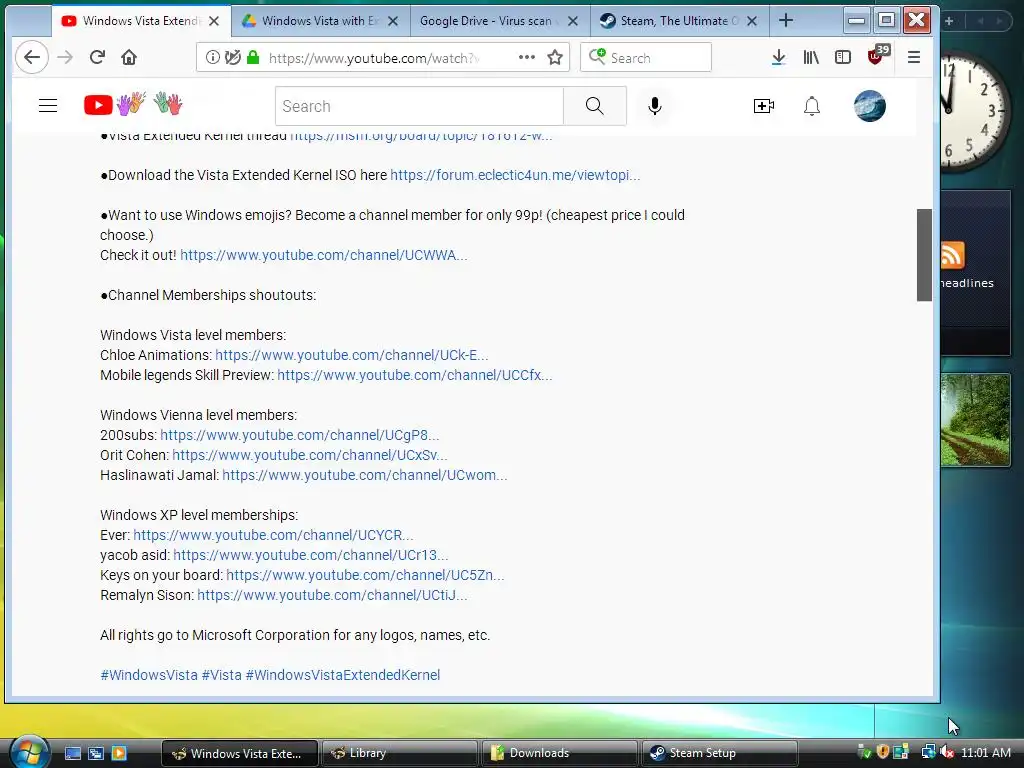1024x768 pixels.
Task: Click Windows Vista Exte... taskbar button
Action: point(239,753)
